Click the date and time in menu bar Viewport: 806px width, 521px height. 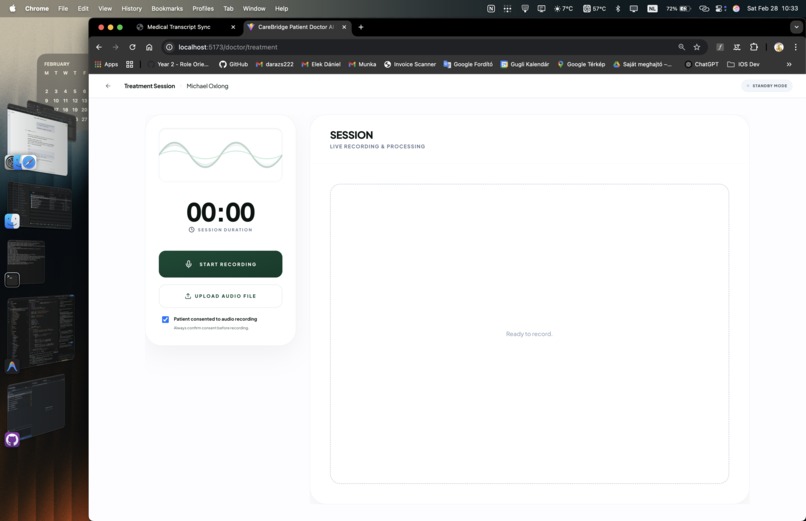coord(772,8)
